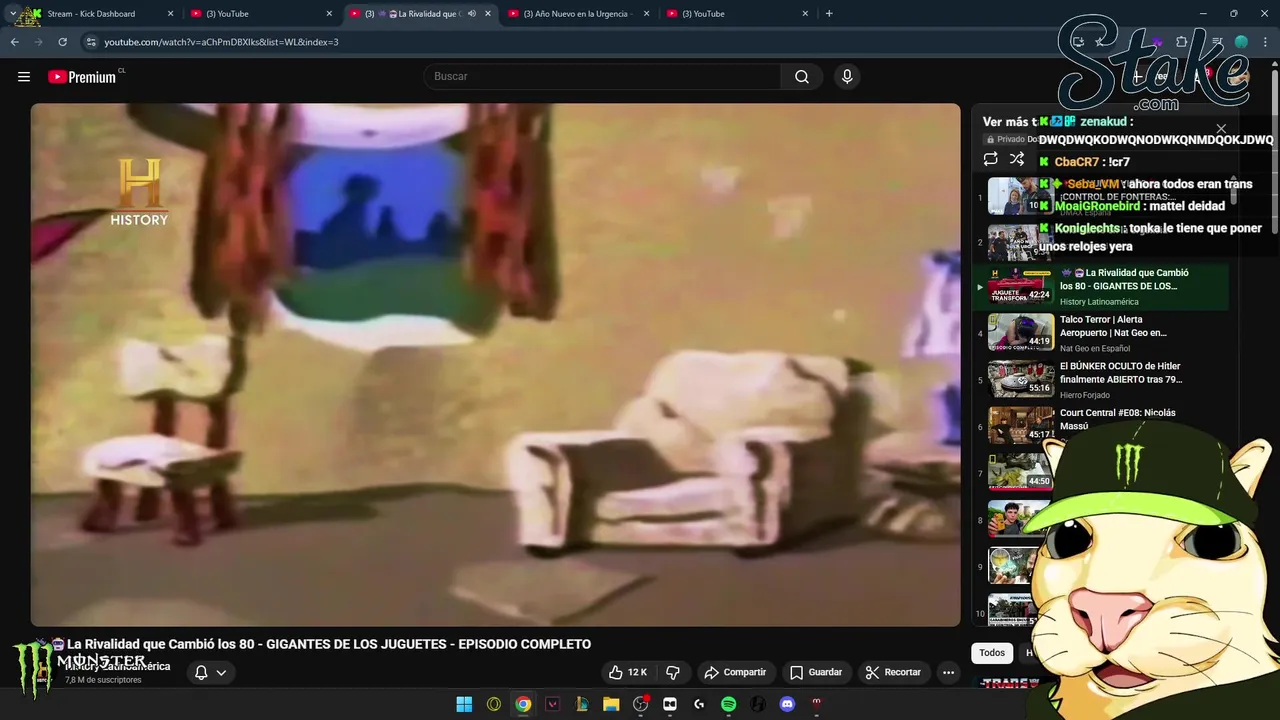View site information icon in address bar
1280x720 pixels.
91,42
